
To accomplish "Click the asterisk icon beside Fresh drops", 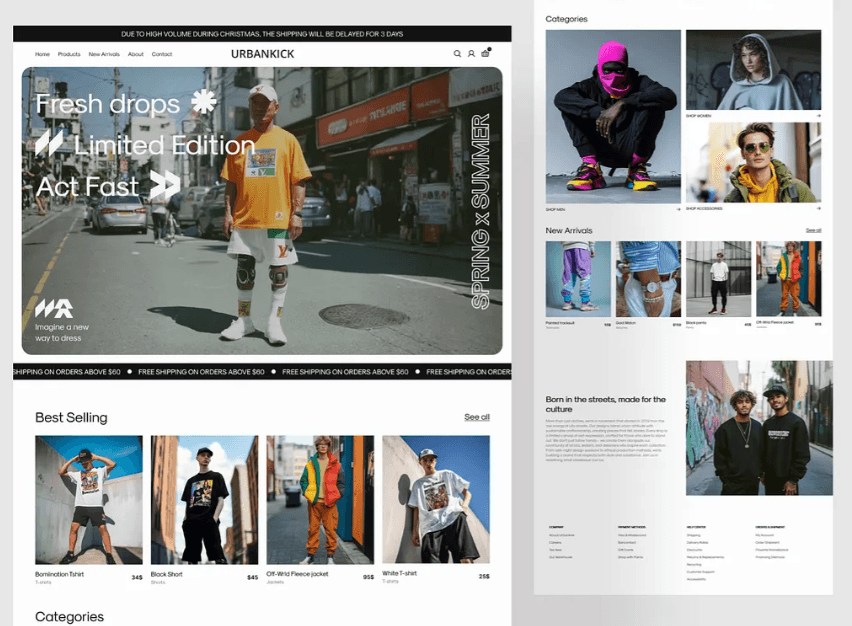I will point(204,102).
